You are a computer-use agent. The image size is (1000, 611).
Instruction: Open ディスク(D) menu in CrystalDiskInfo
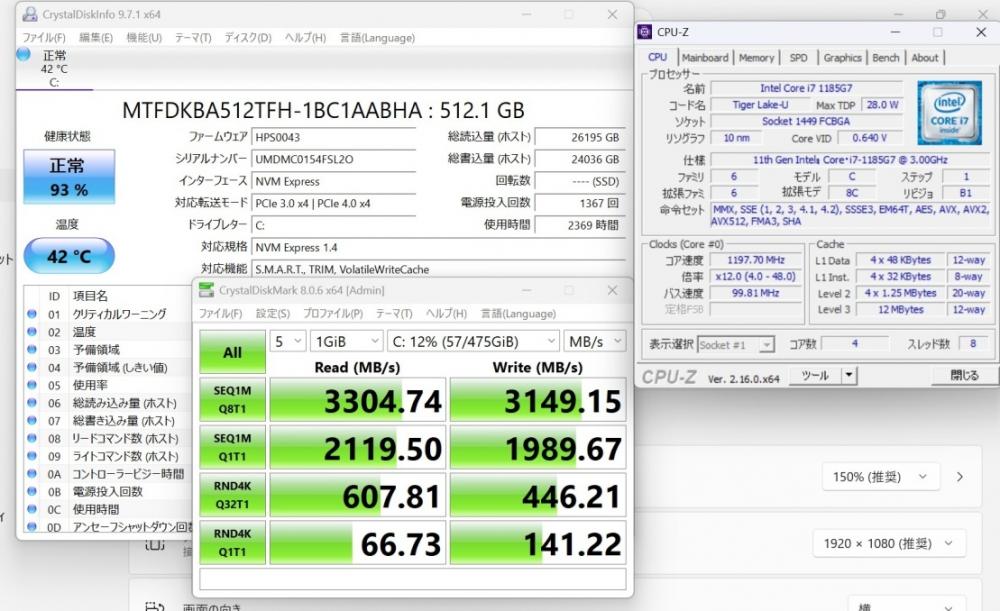point(247,38)
